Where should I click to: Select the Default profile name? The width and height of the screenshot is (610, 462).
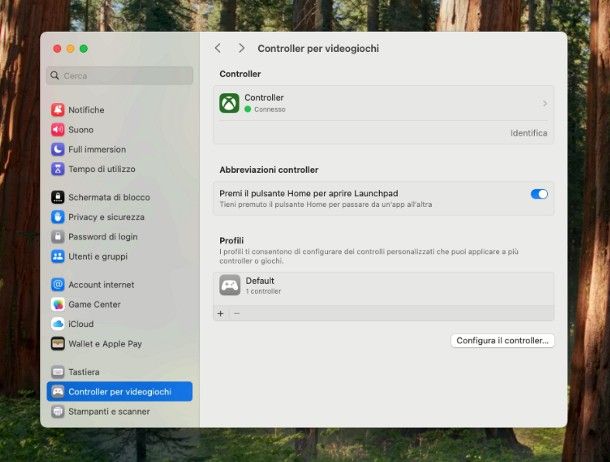pyautogui.click(x=260, y=281)
